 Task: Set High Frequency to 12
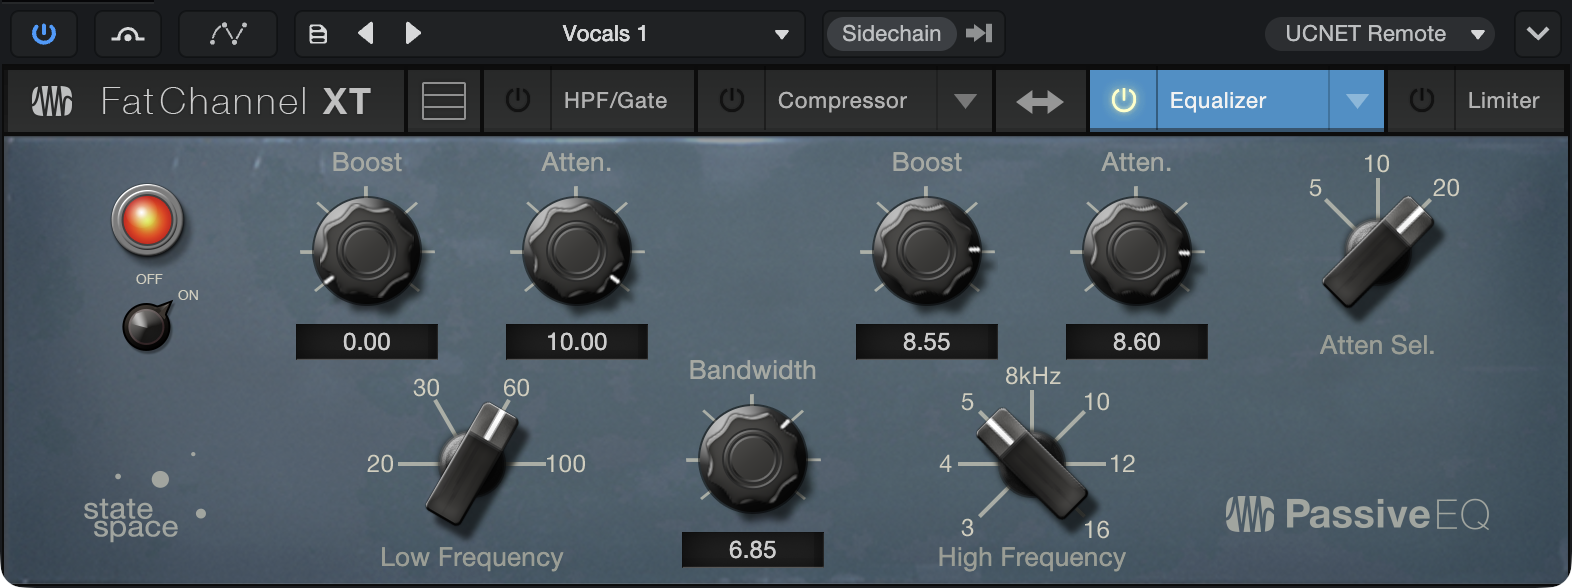1122,464
